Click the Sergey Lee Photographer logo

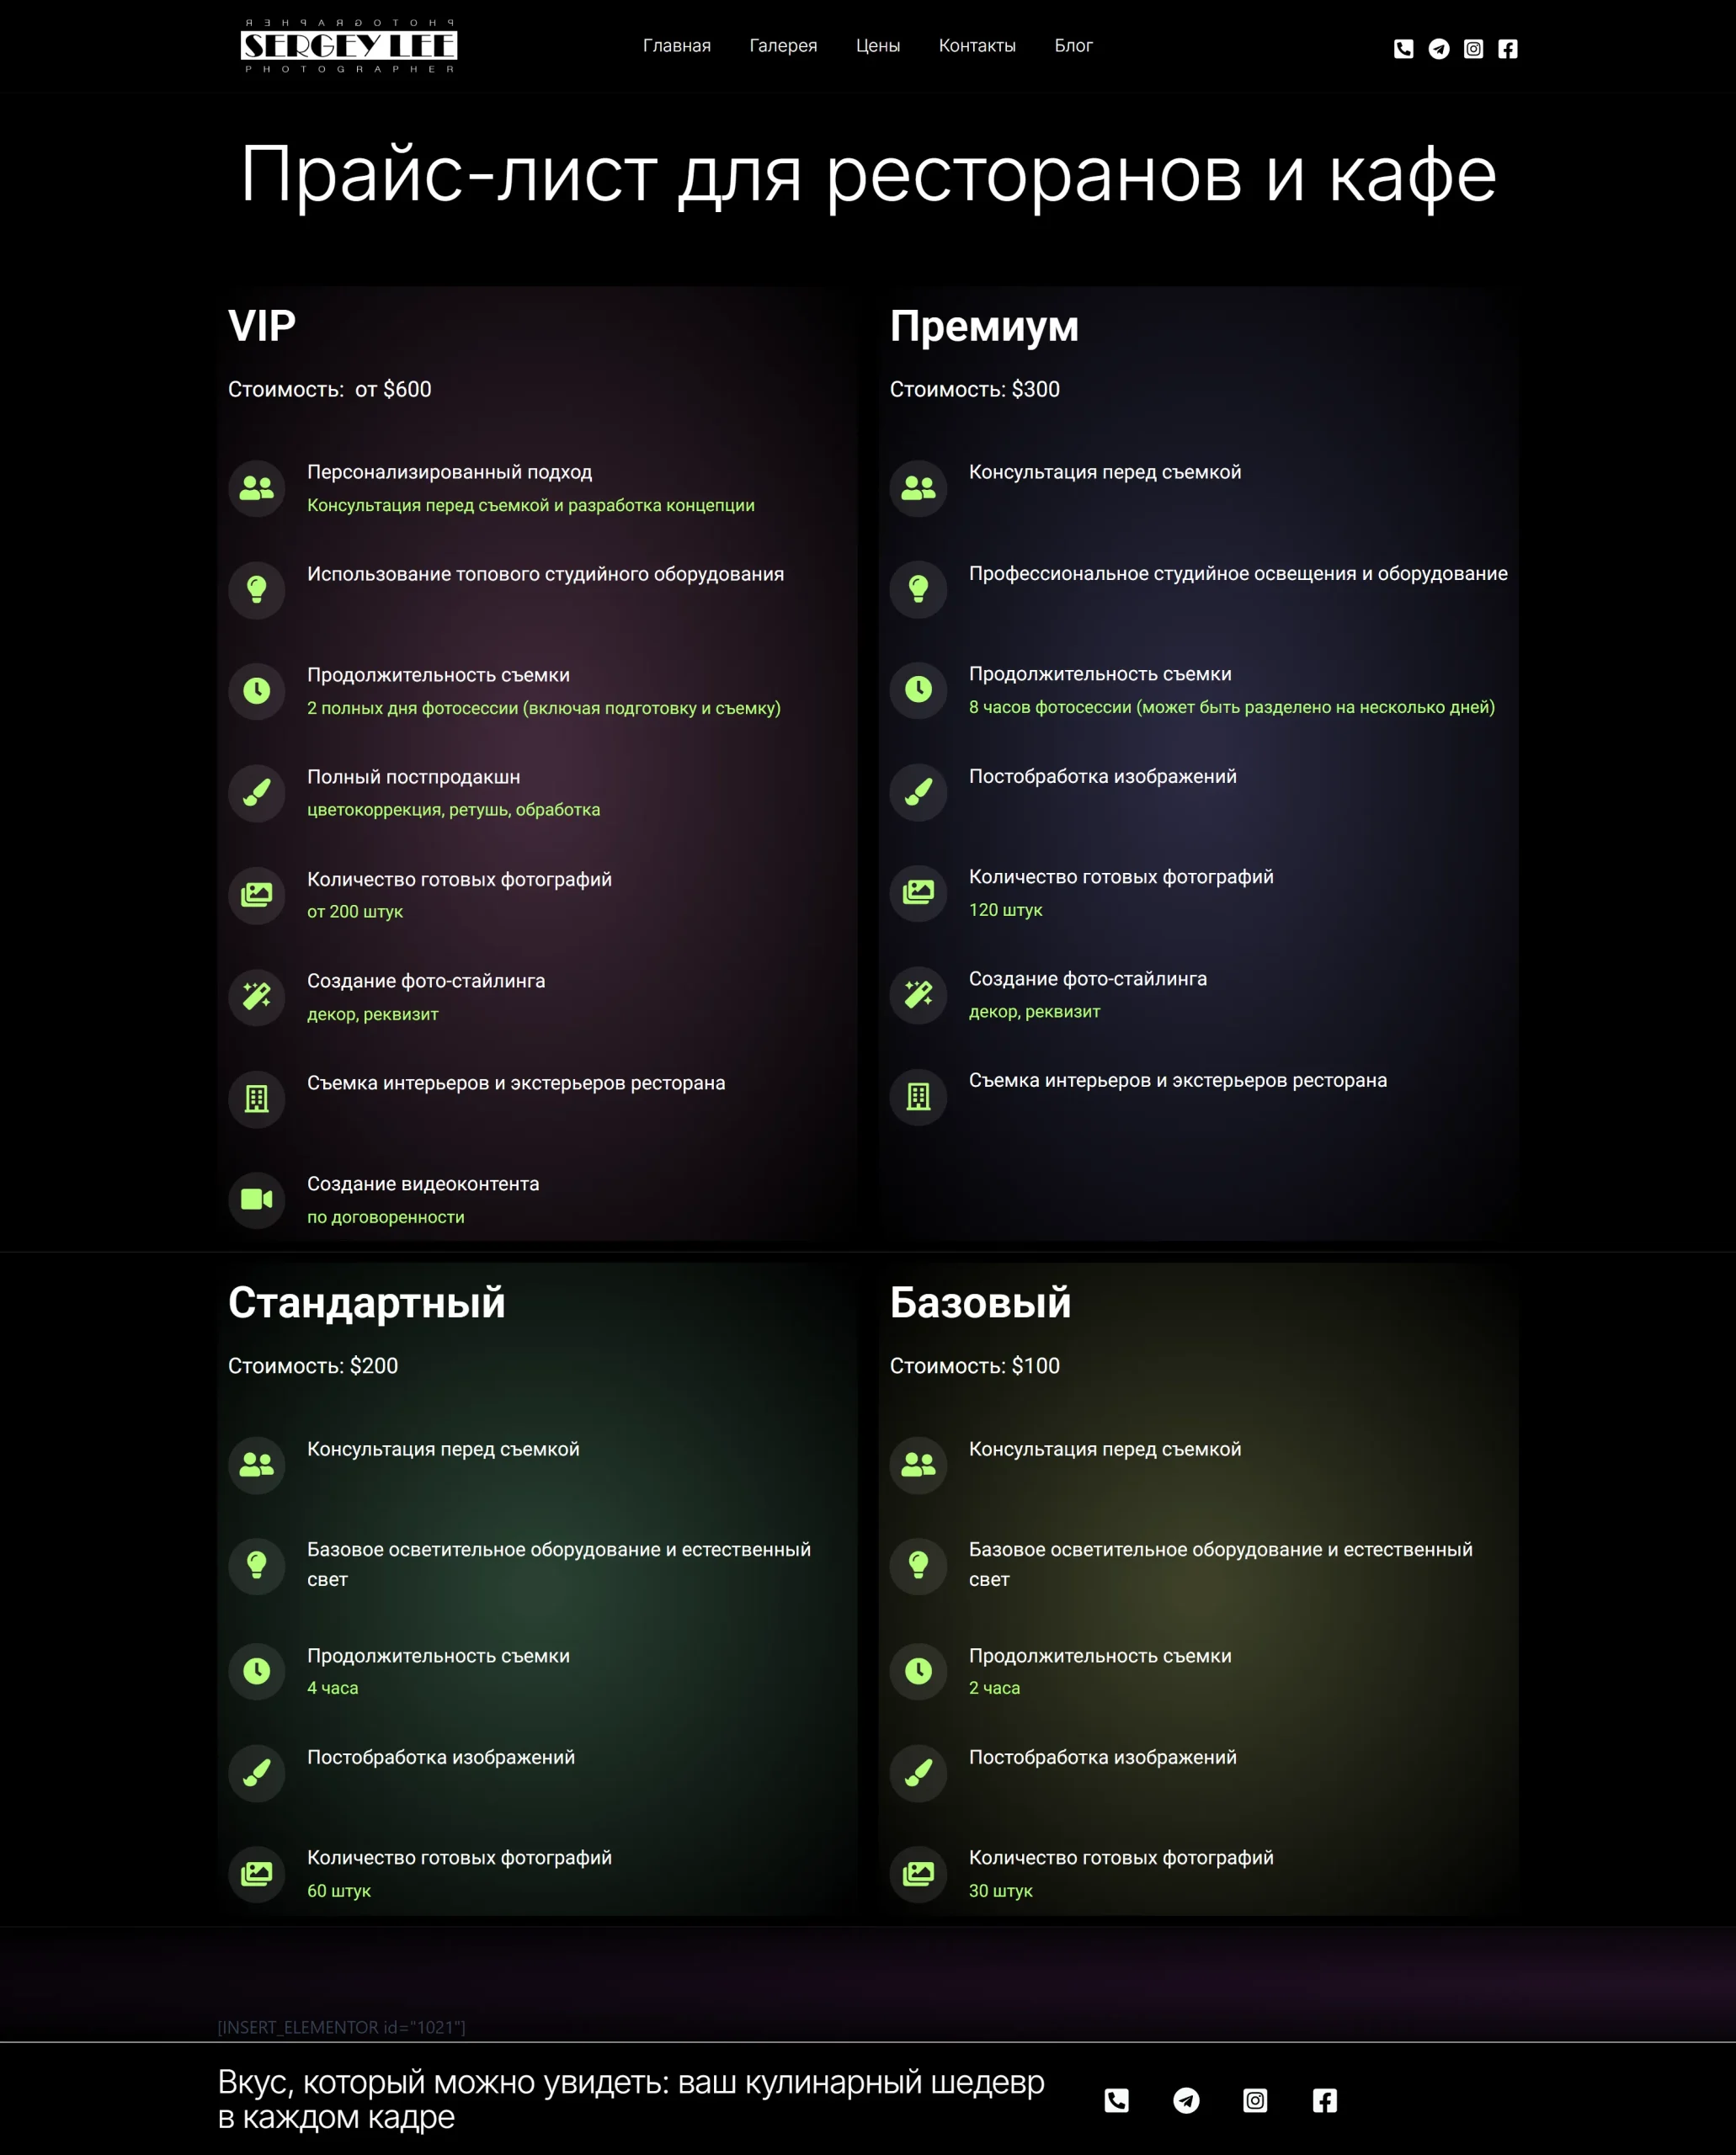(349, 46)
